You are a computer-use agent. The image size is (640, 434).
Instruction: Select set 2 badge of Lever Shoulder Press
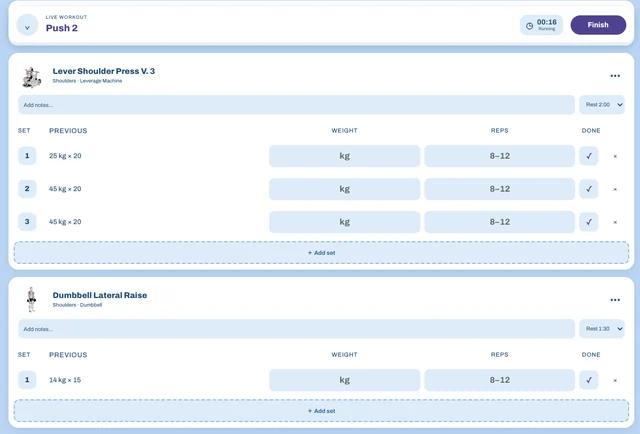(x=27, y=189)
